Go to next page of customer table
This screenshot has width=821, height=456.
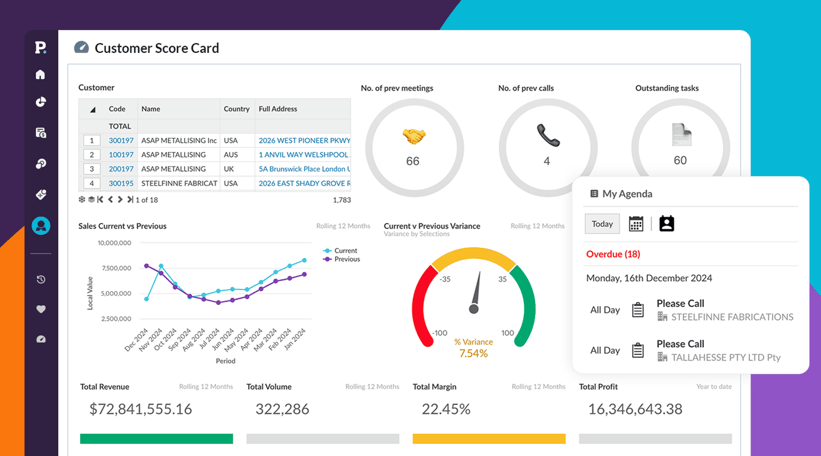coord(120,199)
